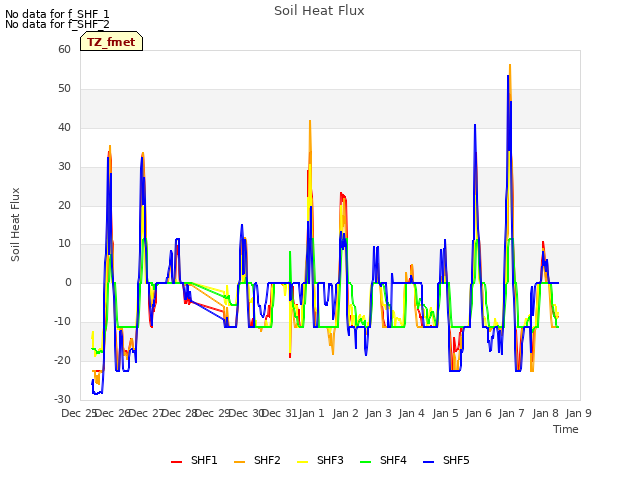
Task: Toggle the SHF1 legend entry
Action: click(x=194, y=460)
